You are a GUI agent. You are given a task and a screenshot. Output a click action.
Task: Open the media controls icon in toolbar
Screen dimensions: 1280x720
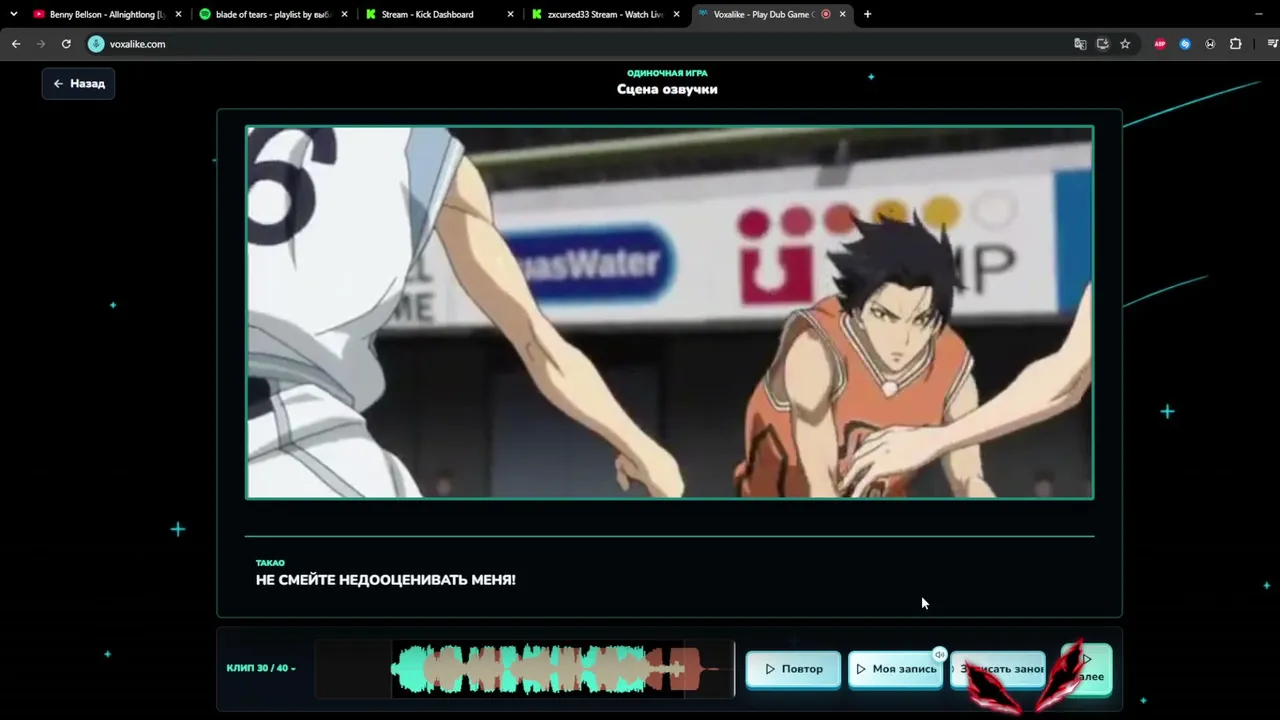1272,44
